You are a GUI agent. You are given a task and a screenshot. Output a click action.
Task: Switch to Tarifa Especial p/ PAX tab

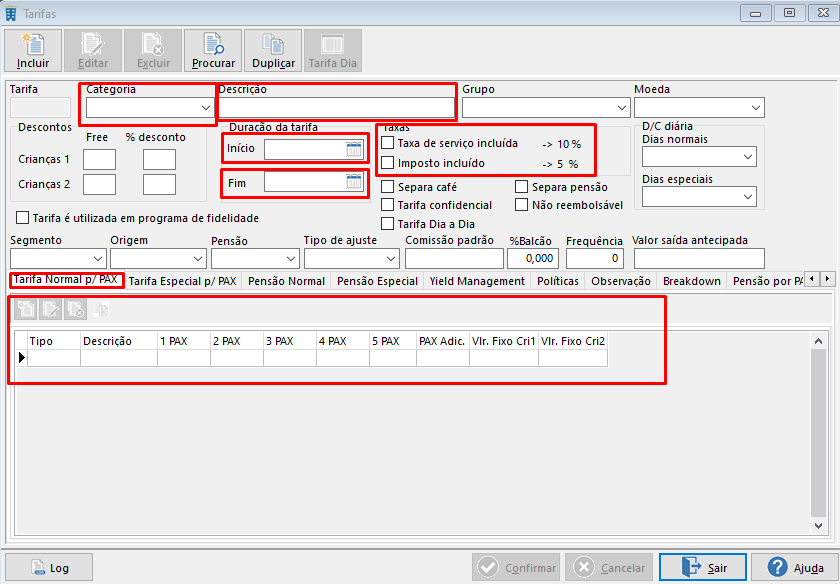(x=183, y=281)
